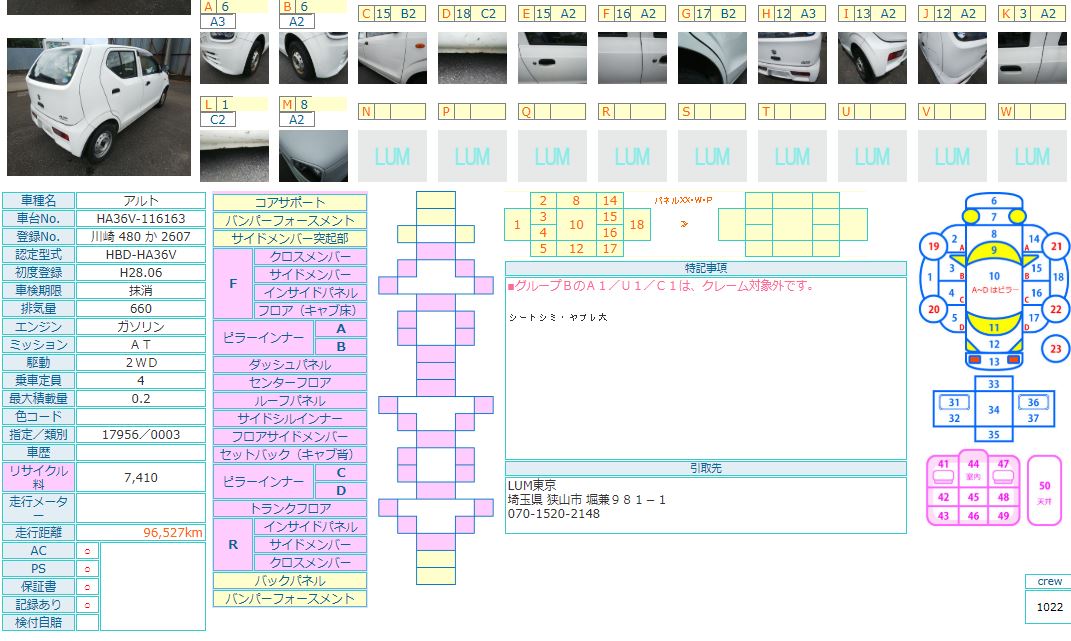Image resolution: width=1071 pixels, height=641 pixels.
Task: Select rear bumper zone 13 on diagram
Action: click(x=994, y=361)
